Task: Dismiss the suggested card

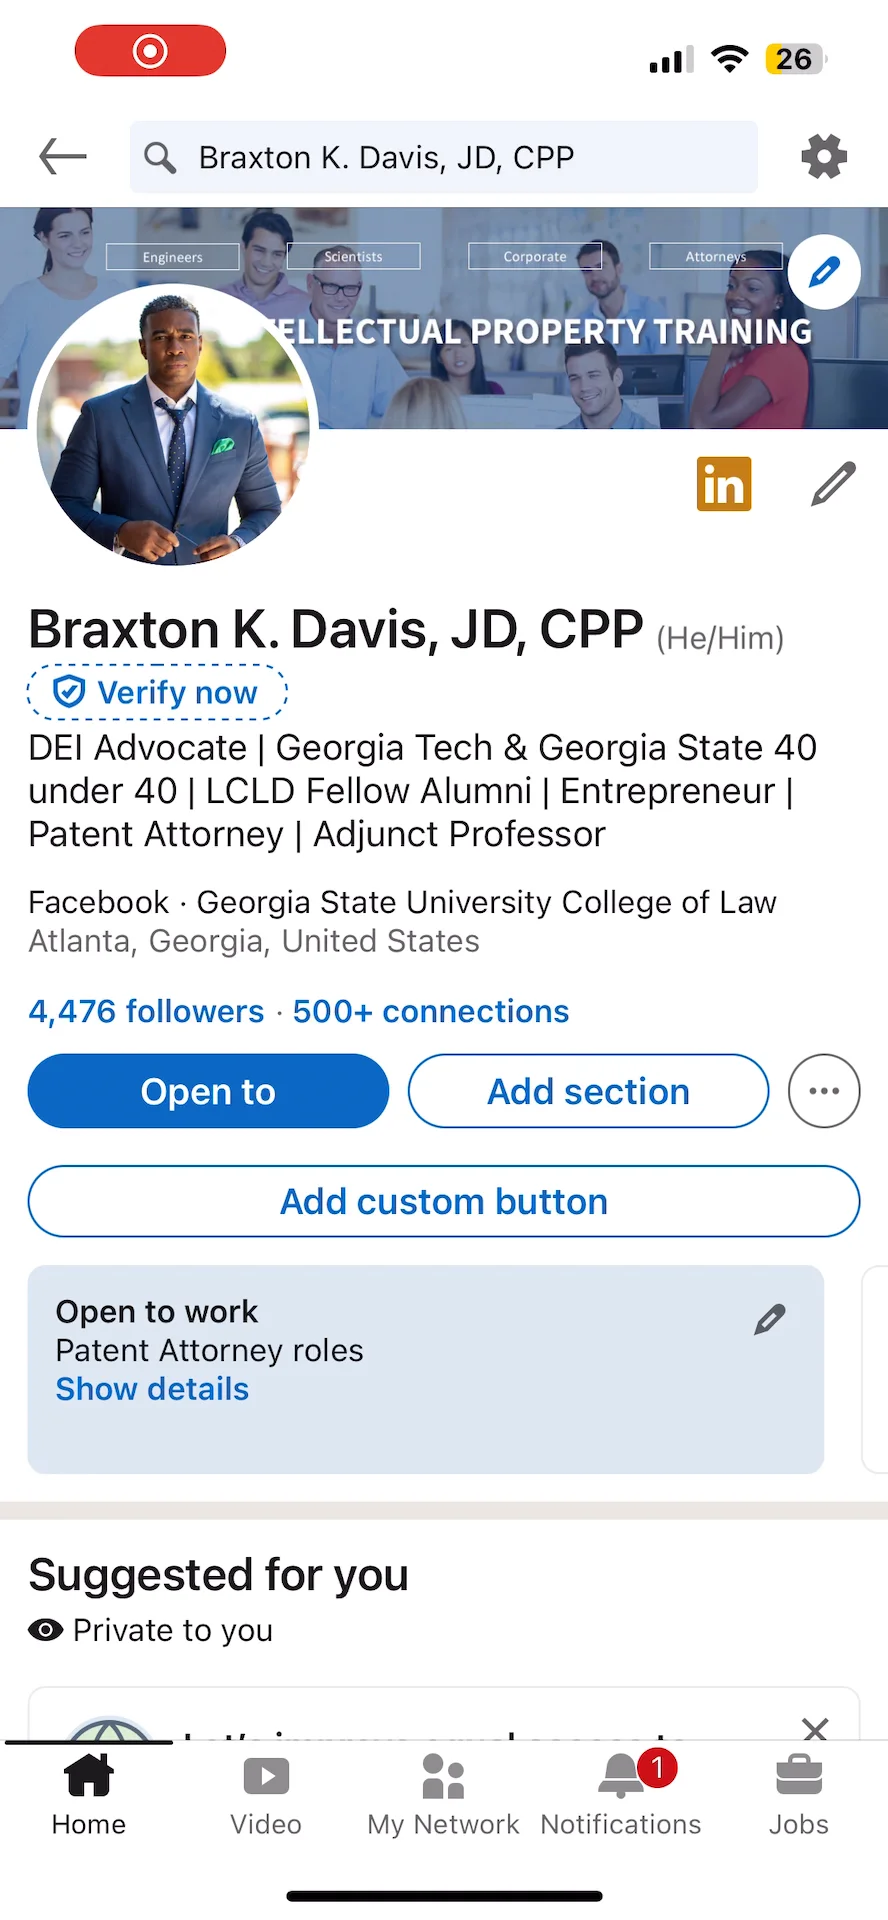Action: tap(815, 1728)
